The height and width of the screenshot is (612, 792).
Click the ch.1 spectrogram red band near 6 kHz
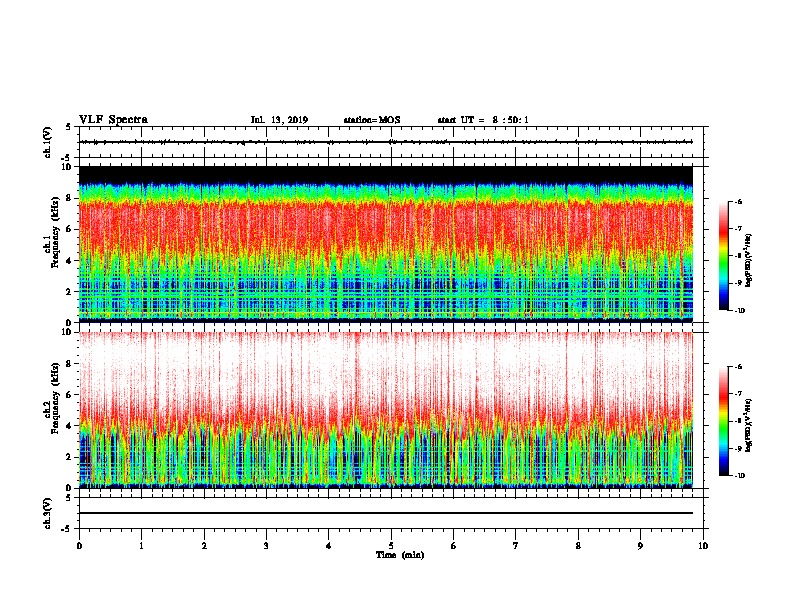(386, 229)
